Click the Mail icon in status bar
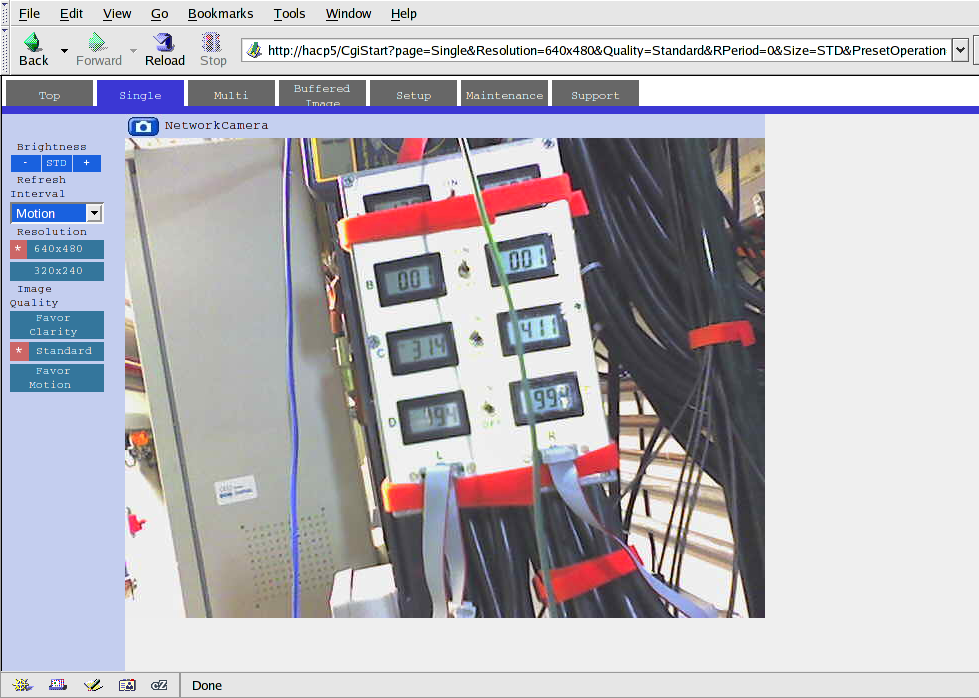The width and height of the screenshot is (979, 698). tap(57, 685)
